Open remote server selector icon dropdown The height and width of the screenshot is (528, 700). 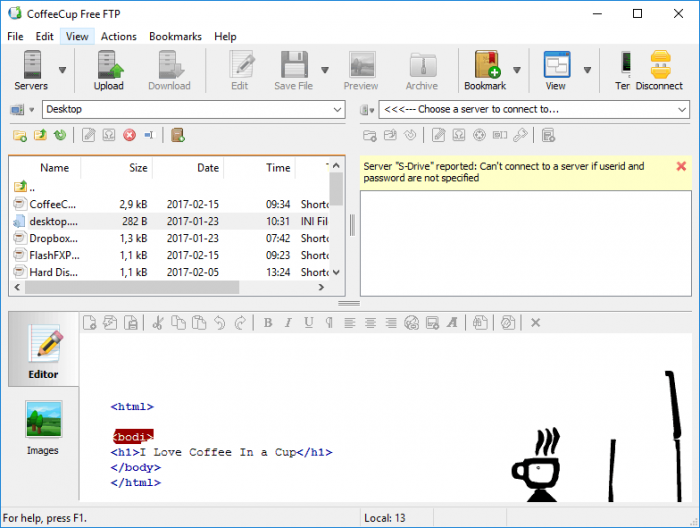367,110
